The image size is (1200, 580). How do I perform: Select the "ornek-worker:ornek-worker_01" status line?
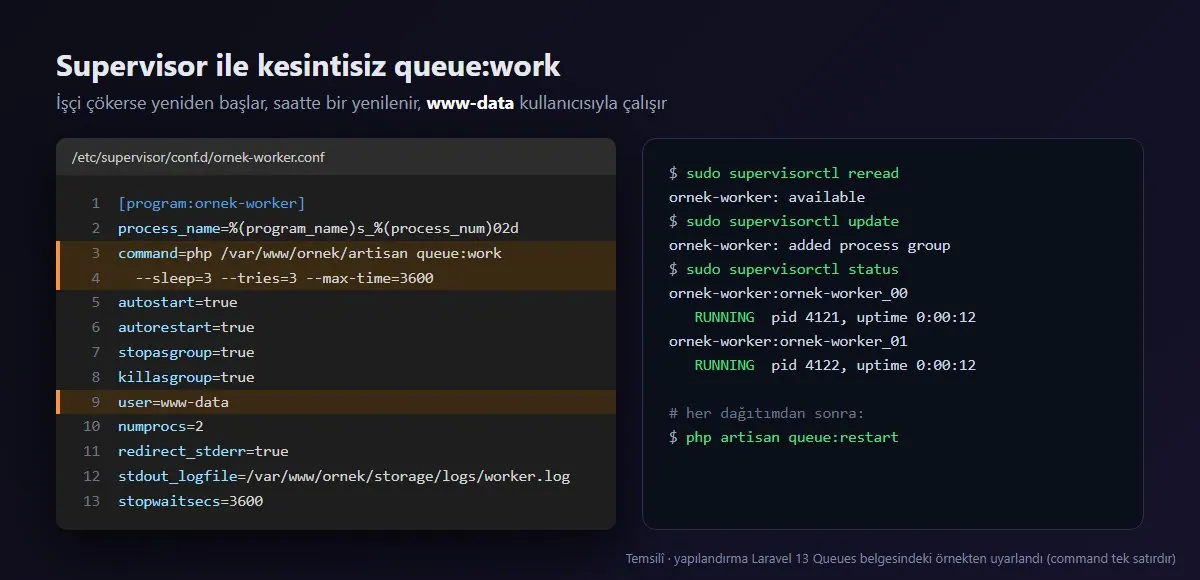click(x=788, y=342)
